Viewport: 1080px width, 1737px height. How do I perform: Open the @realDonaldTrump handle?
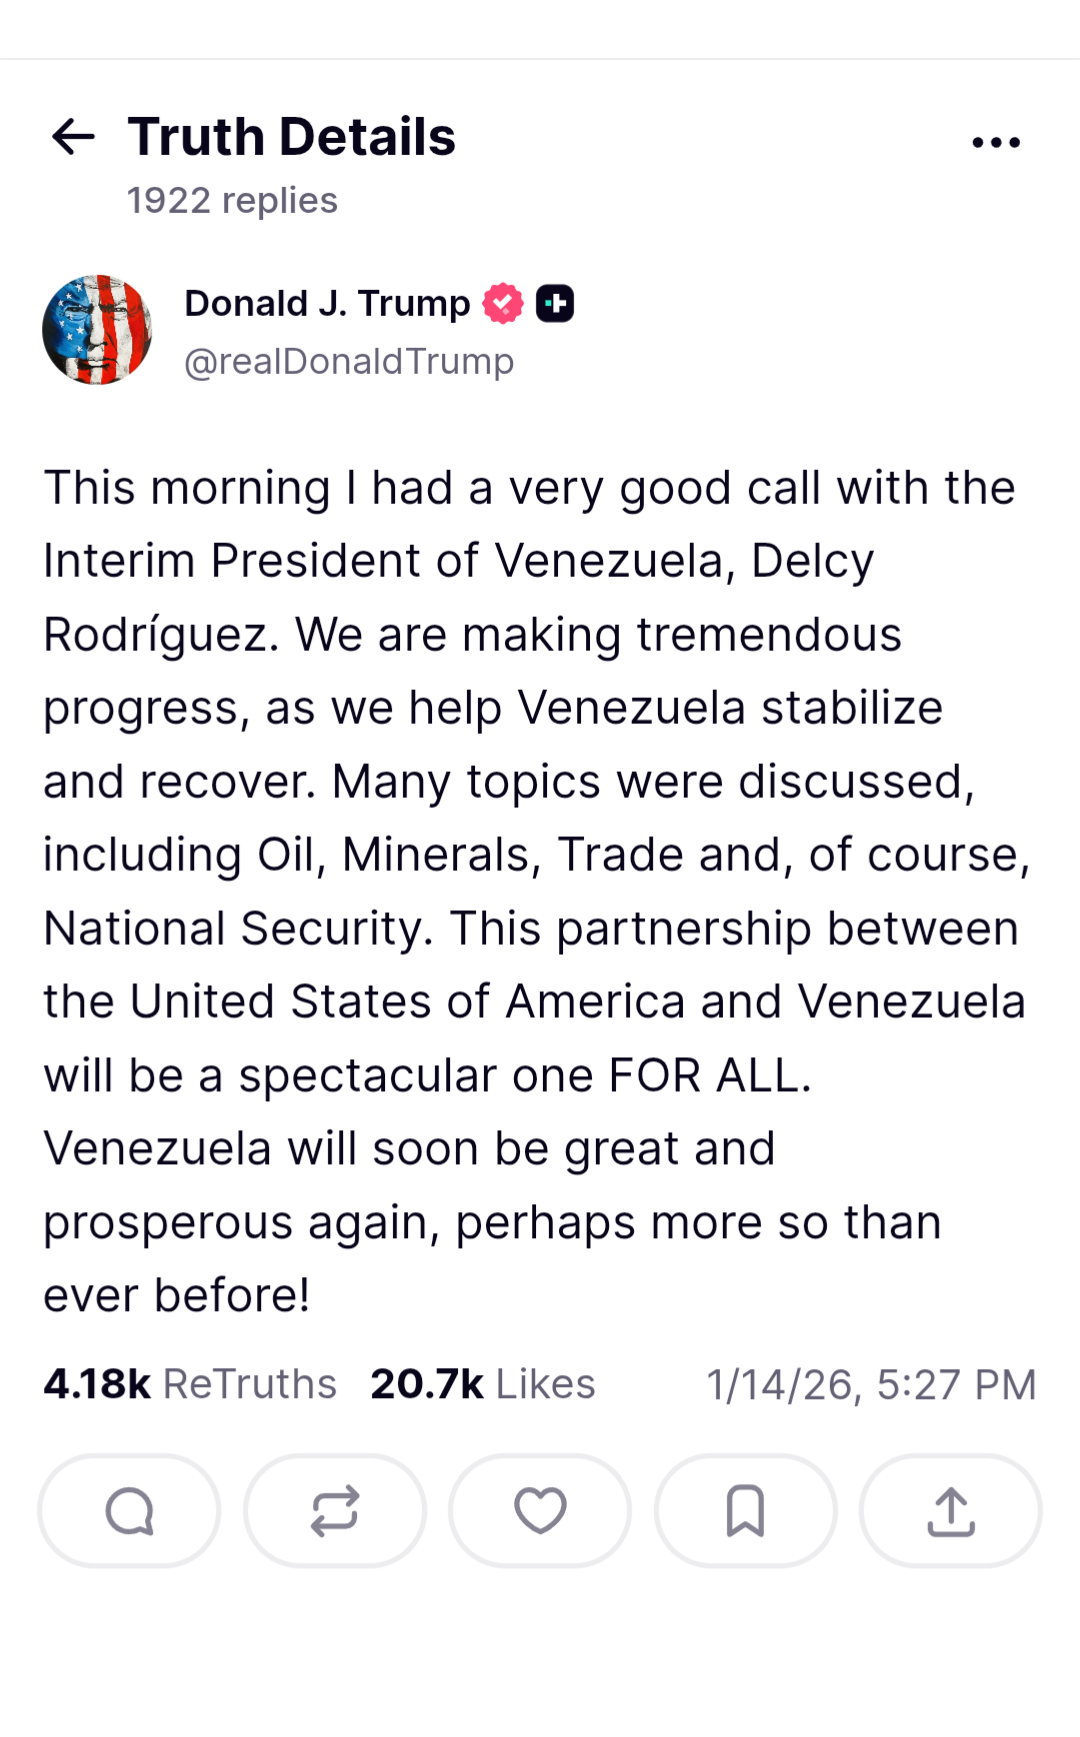349,361
